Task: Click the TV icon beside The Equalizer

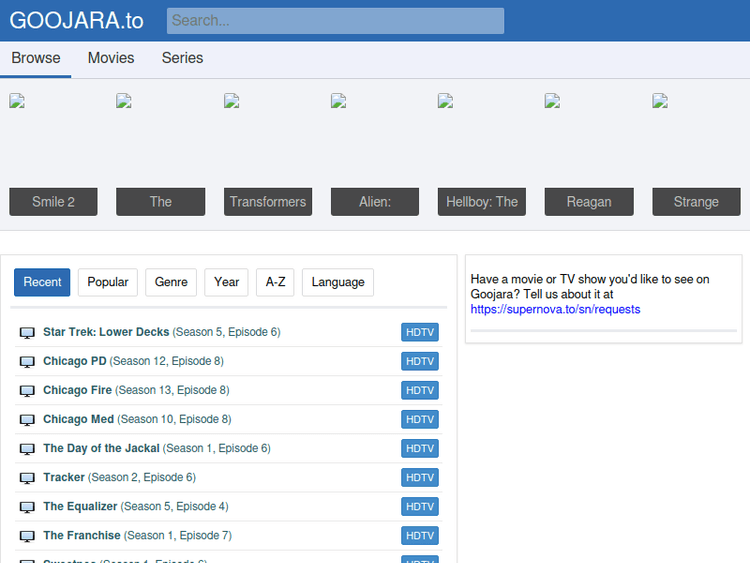Action: pos(27,507)
